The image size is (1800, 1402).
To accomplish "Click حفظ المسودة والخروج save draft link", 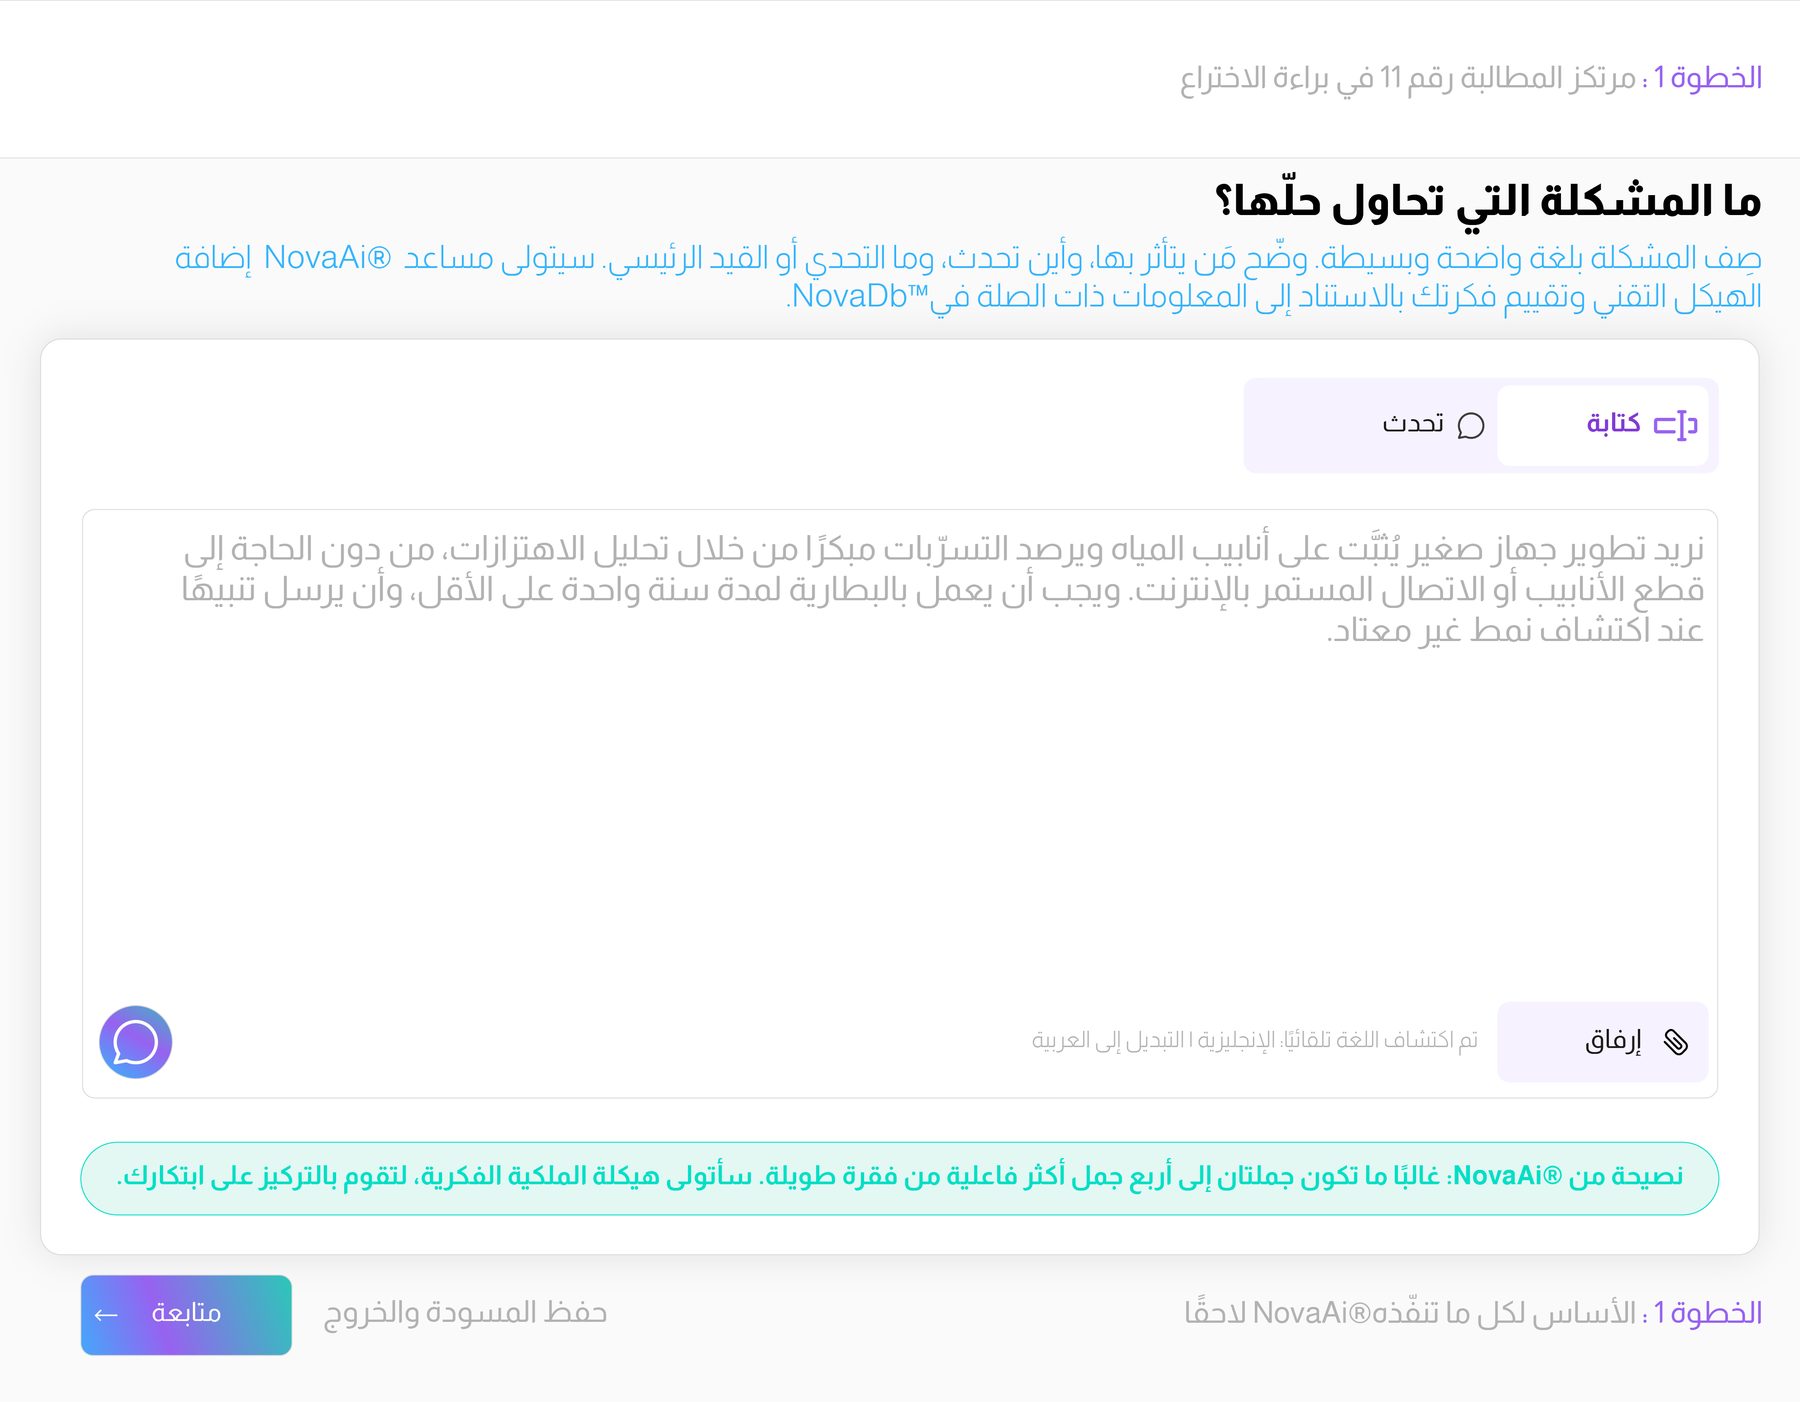I will [465, 1313].
